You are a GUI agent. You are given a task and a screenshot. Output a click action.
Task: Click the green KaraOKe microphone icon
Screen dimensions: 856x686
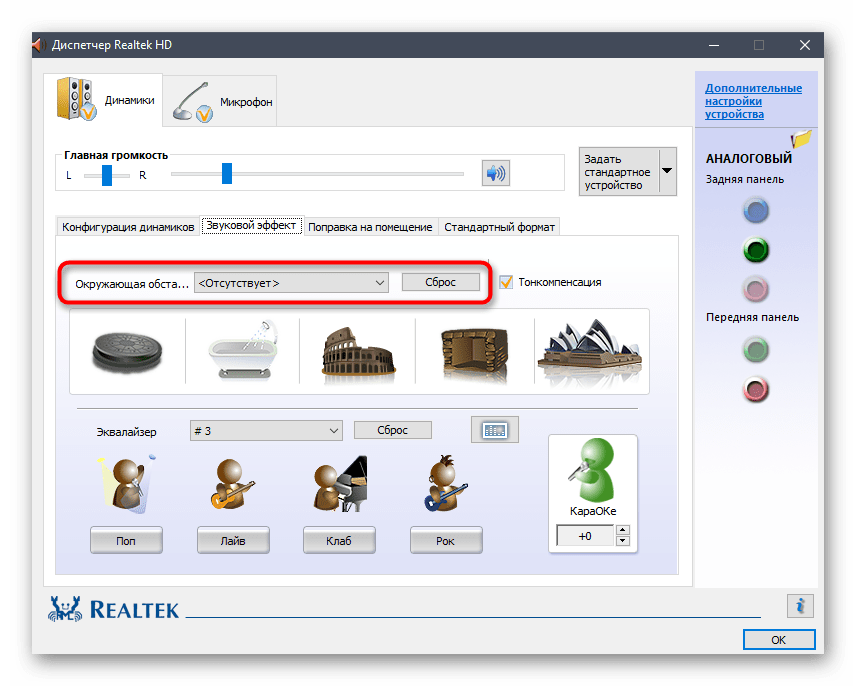592,472
